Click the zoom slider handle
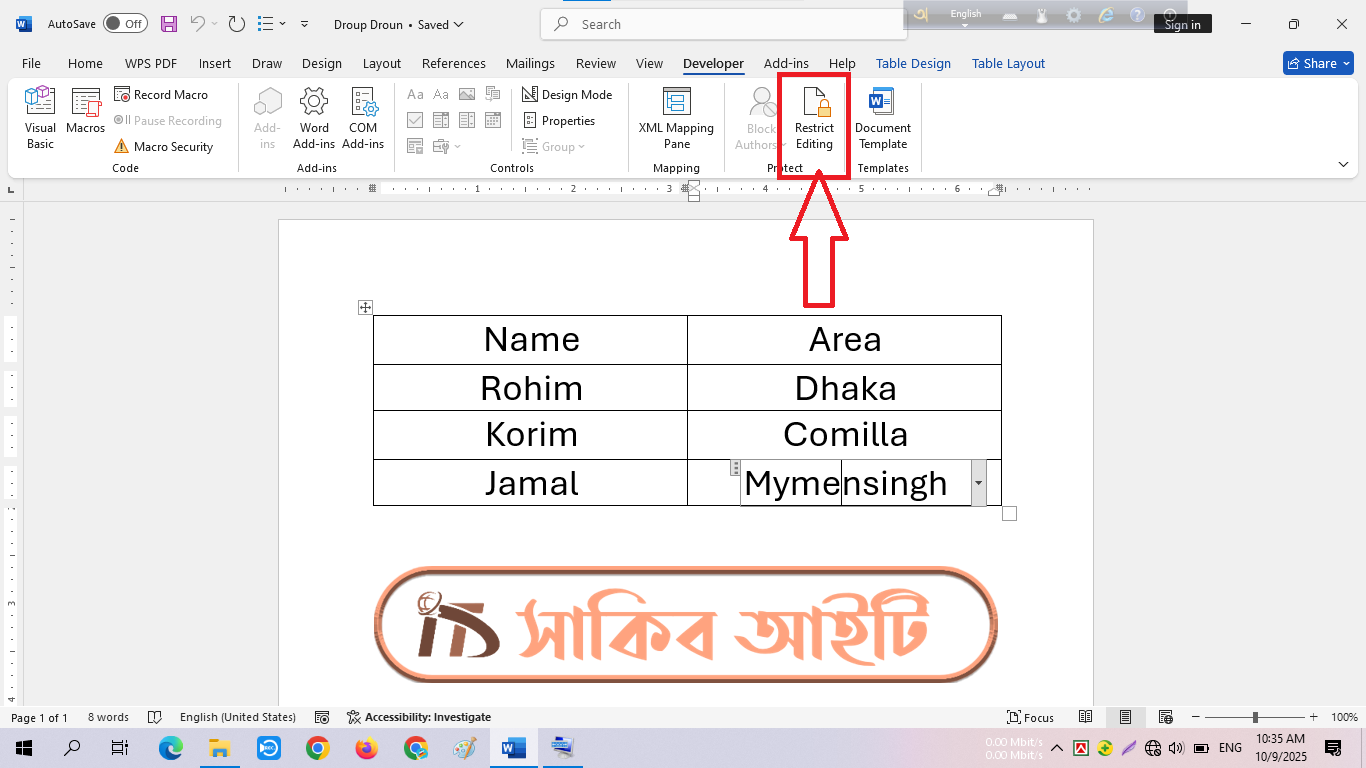Image resolution: width=1366 pixels, height=768 pixels. [1255, 717]
